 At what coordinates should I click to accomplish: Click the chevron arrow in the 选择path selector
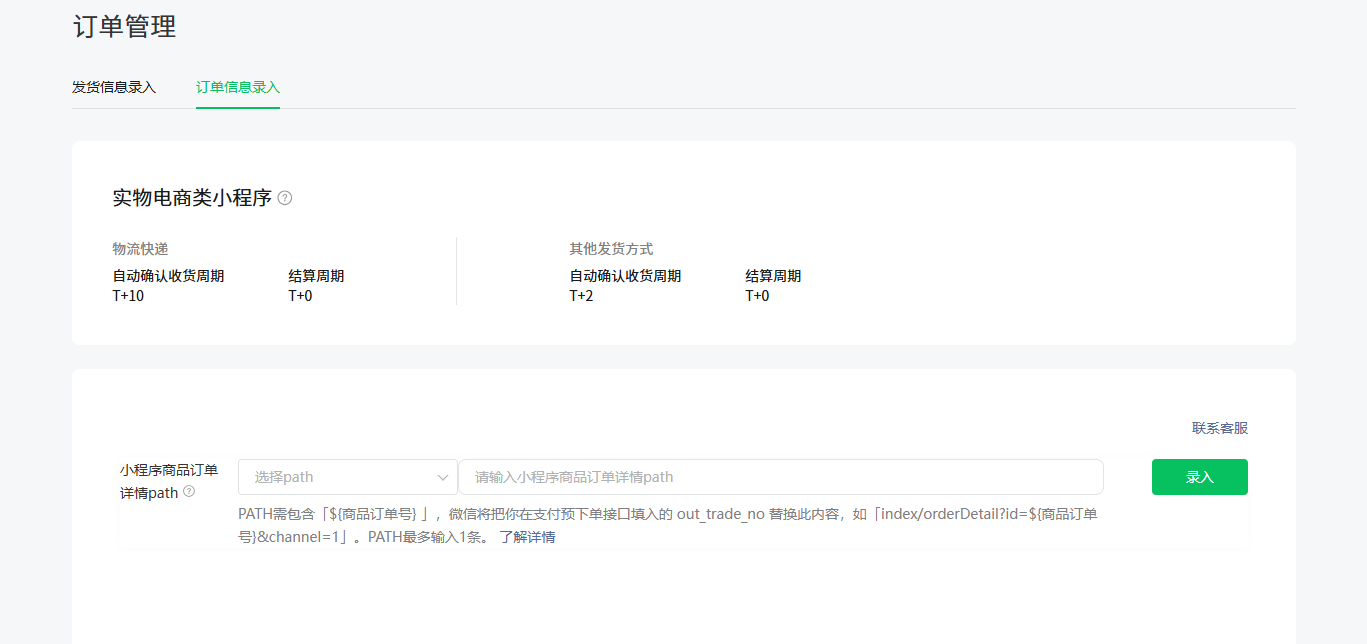pyautogui.click(x=442, y=478)
